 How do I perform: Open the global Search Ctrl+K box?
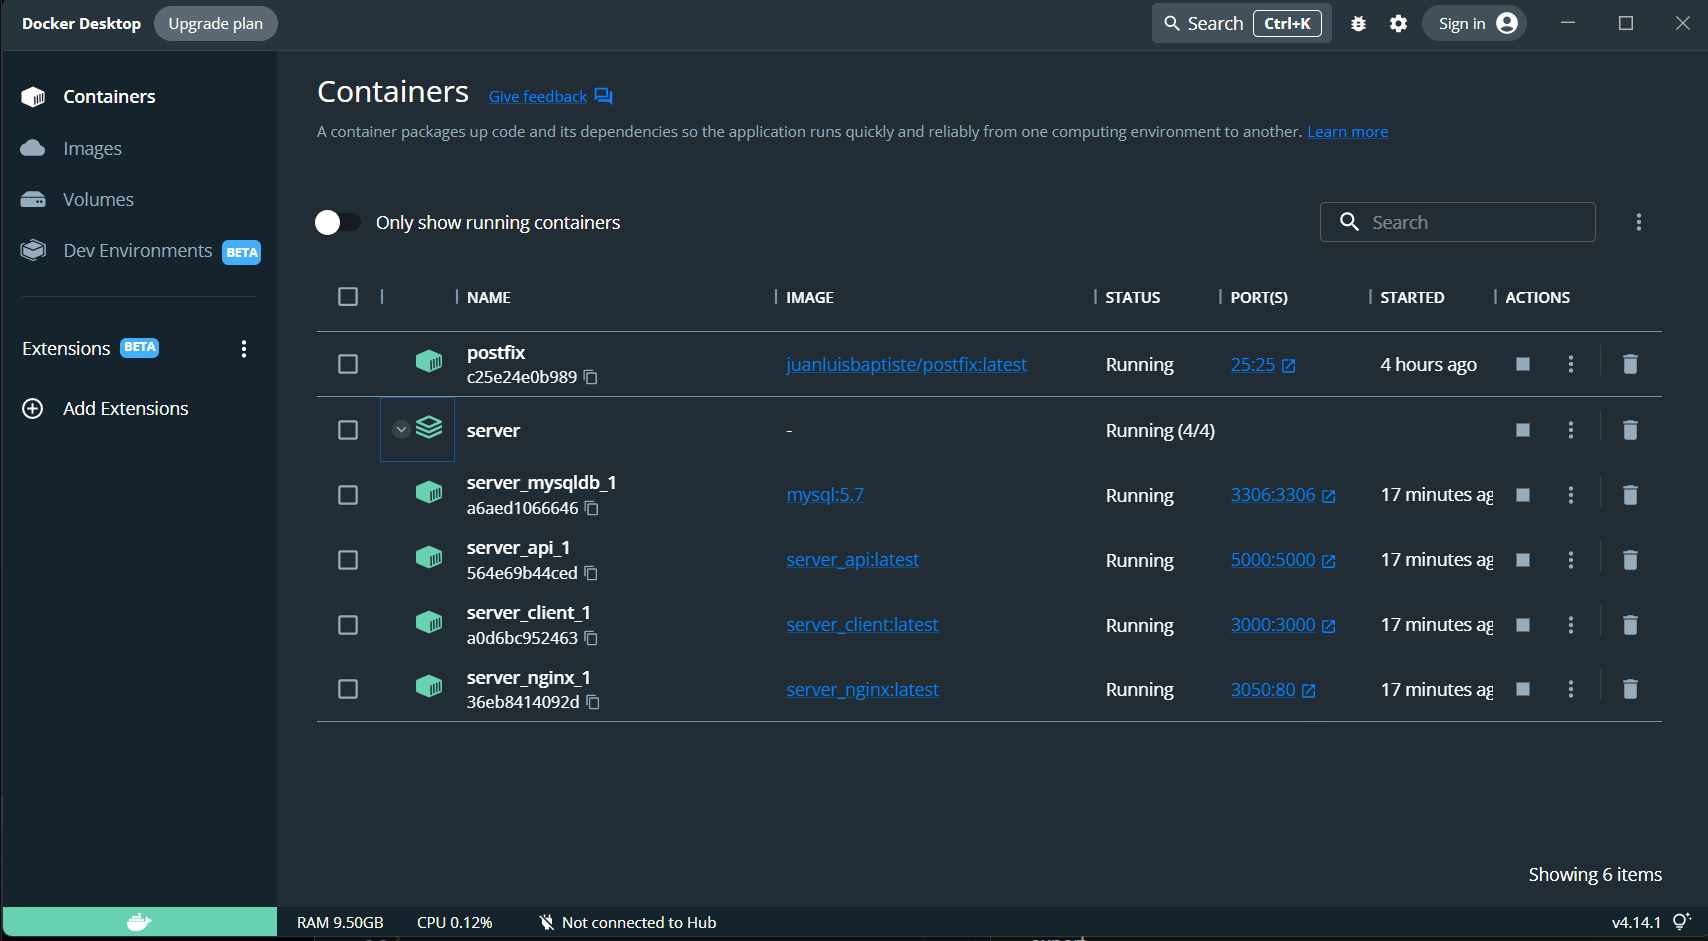click(1242, 23)
